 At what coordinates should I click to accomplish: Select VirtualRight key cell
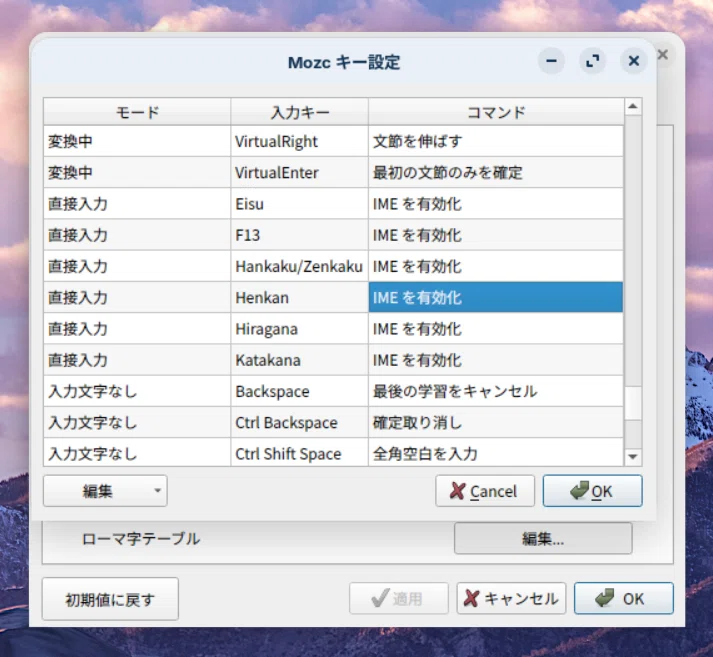(x=299, y=141)
